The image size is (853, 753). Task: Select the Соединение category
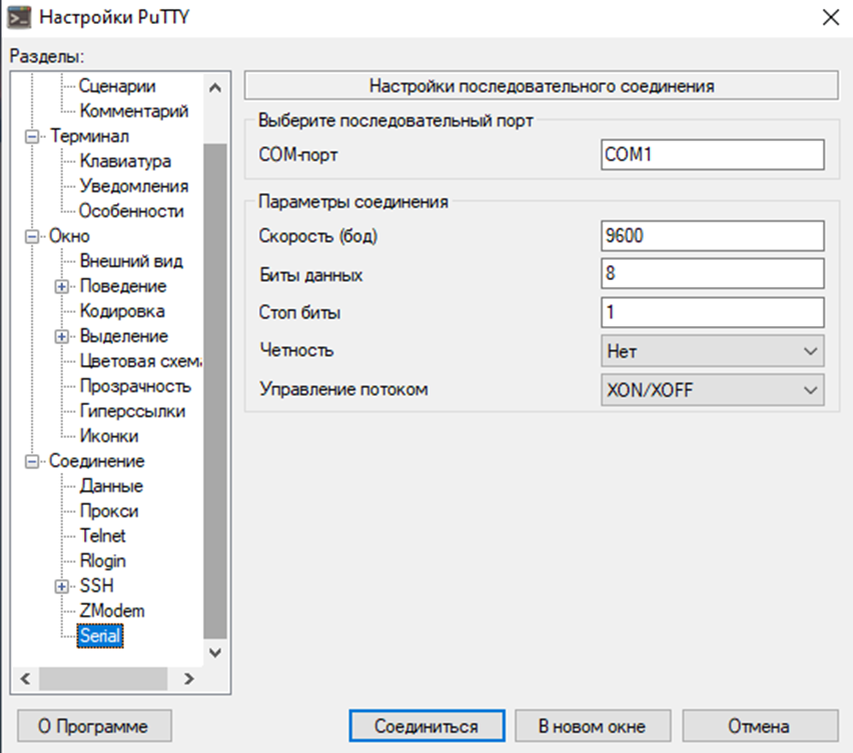97,461
